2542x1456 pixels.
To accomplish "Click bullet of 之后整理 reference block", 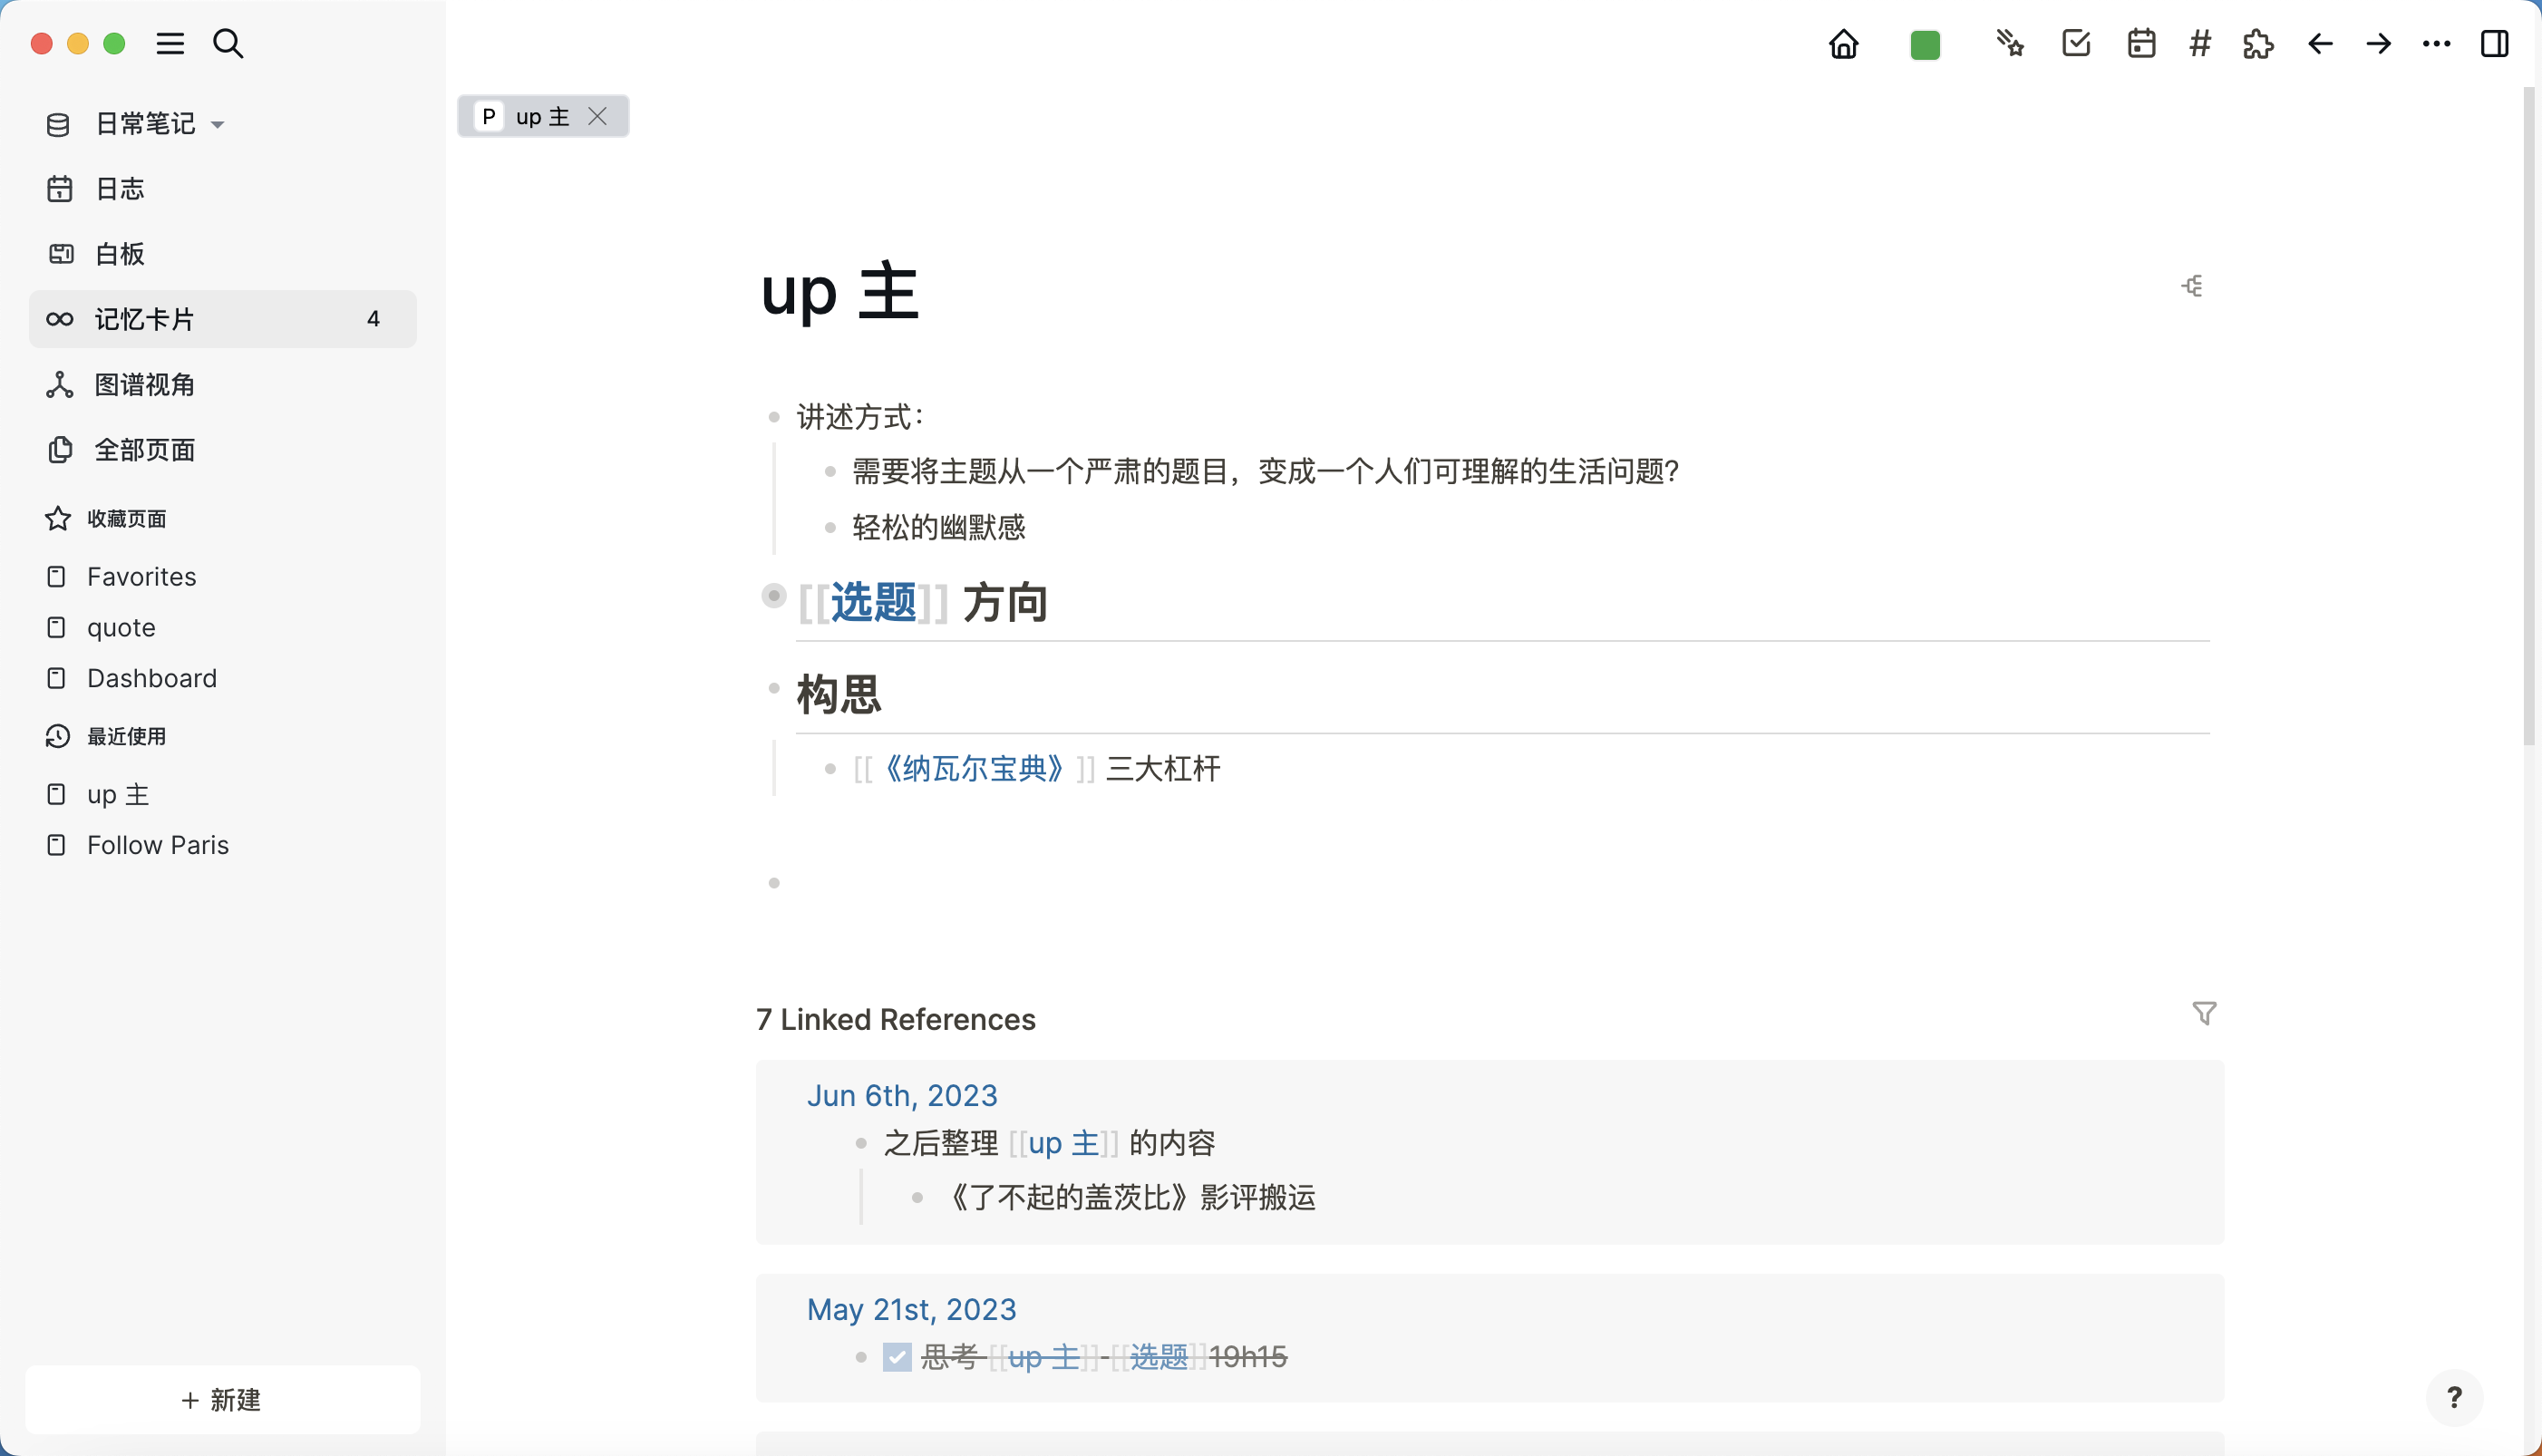I will click(860, 1143).
